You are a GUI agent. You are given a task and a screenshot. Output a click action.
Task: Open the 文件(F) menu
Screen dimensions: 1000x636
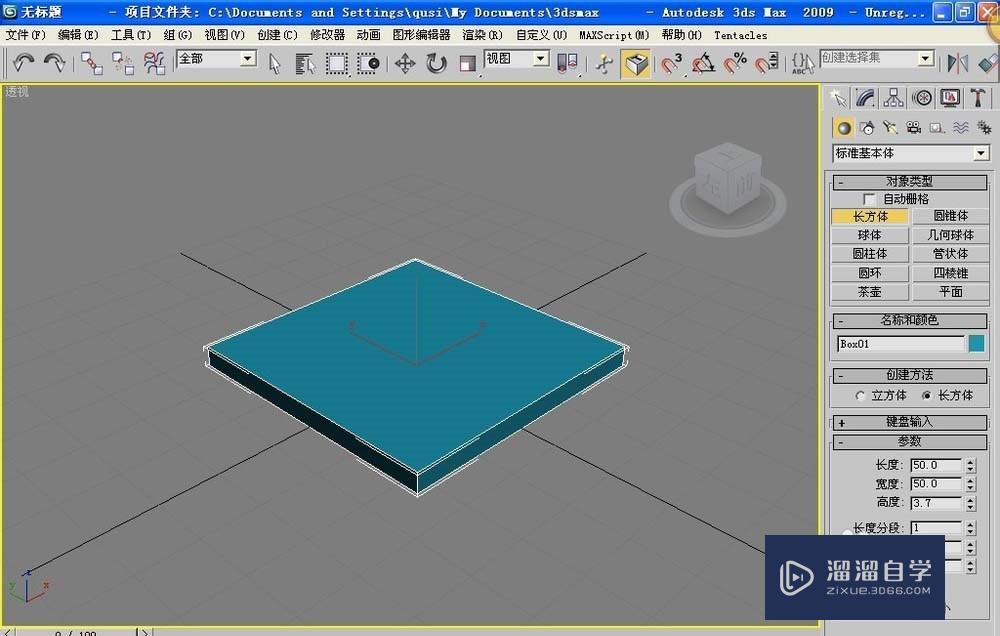25,35
